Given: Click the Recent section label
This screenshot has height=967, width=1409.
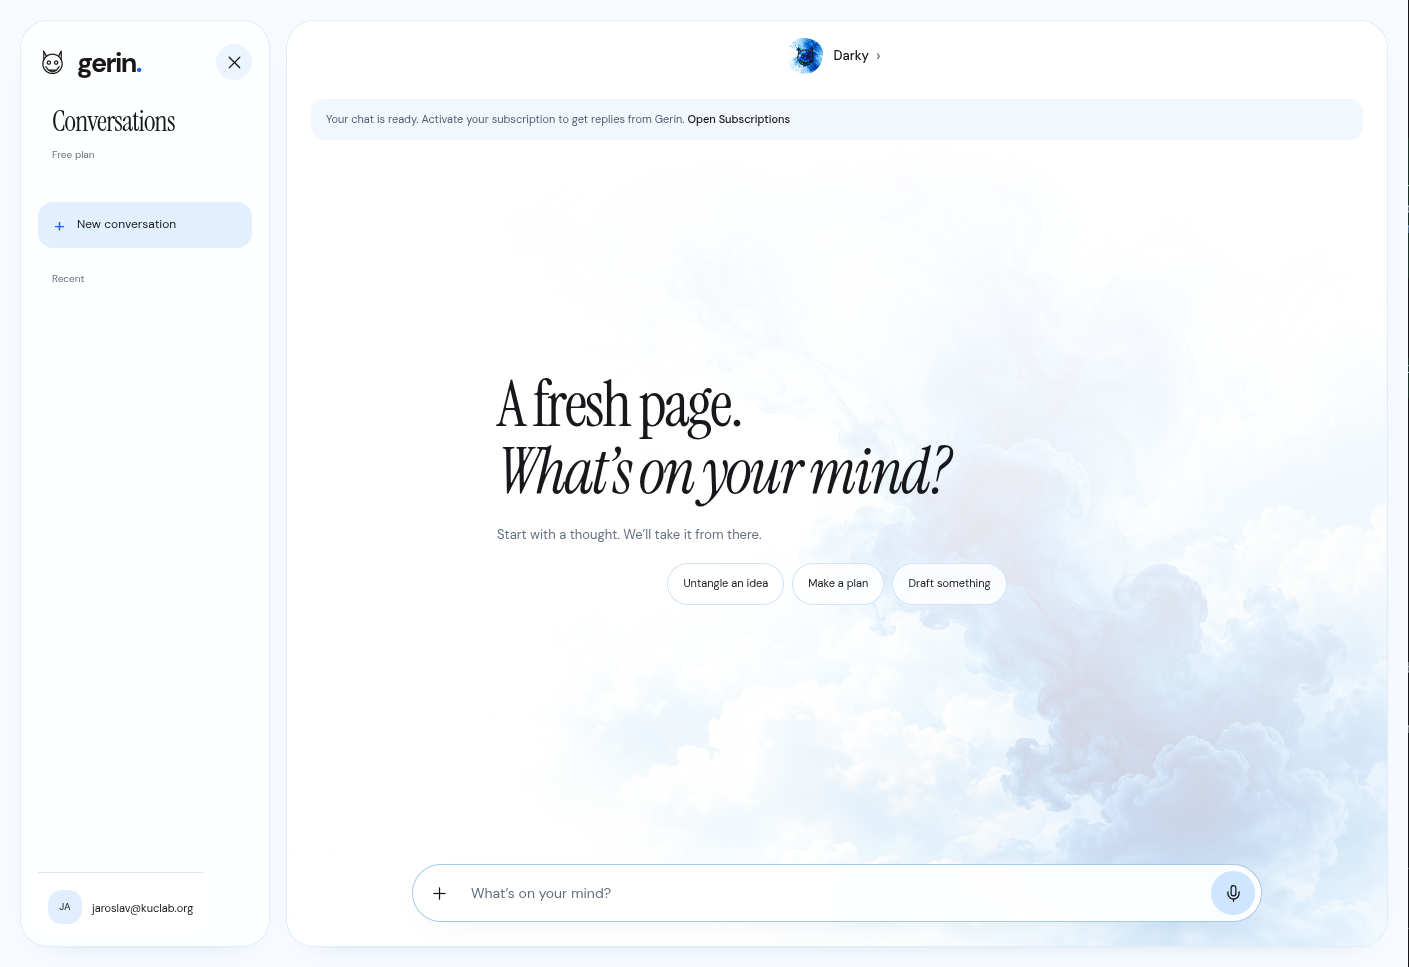Looking at the screenshot, I should point(68,279).
